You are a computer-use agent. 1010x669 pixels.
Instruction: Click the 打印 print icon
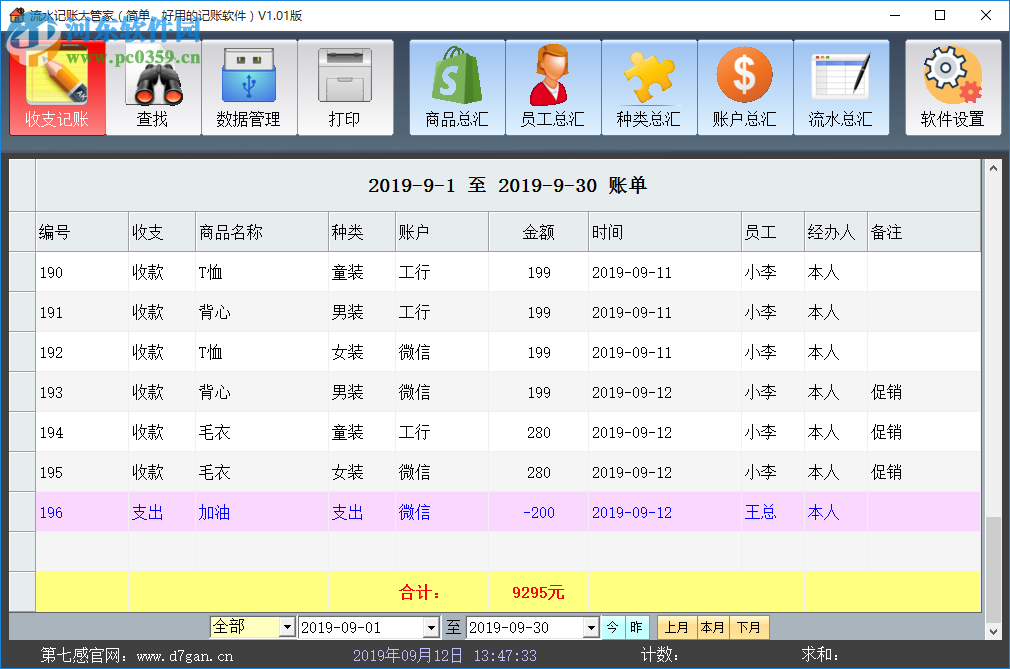[x=346, y=87]
